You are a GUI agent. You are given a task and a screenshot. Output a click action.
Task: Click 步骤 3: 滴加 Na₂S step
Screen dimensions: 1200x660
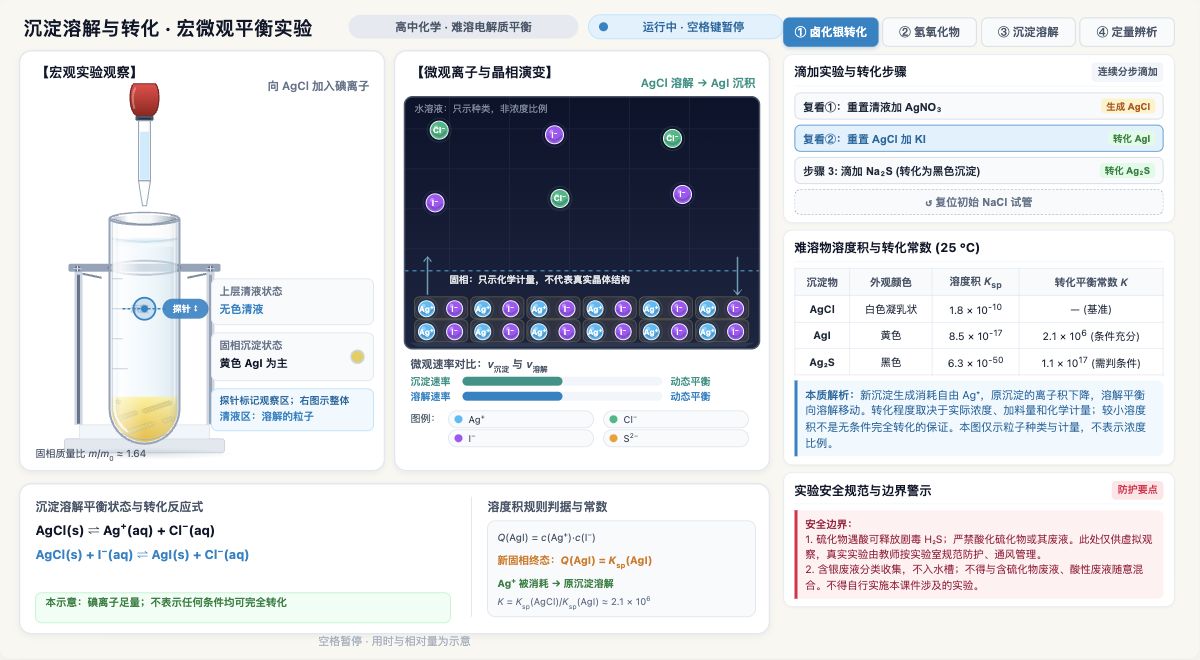coord(978,170)
